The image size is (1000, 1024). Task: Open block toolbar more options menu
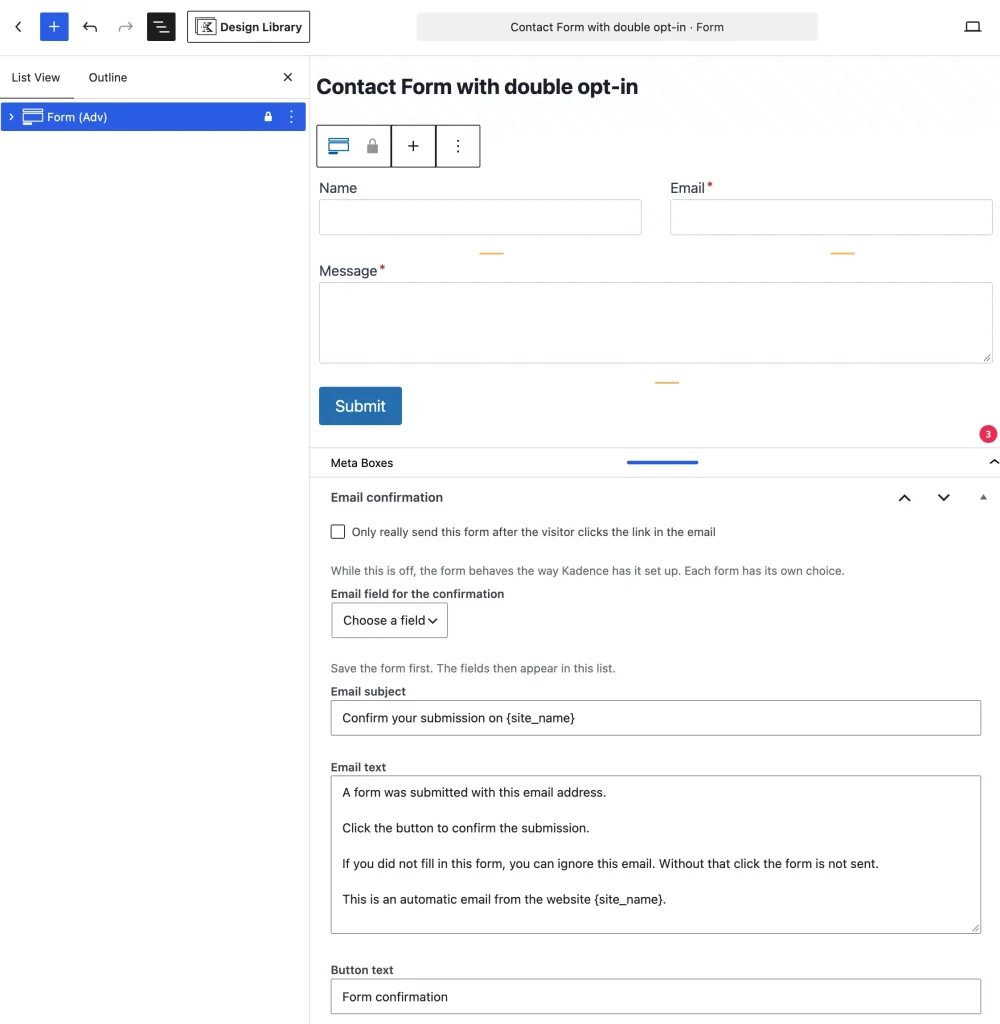pos(458,146)
